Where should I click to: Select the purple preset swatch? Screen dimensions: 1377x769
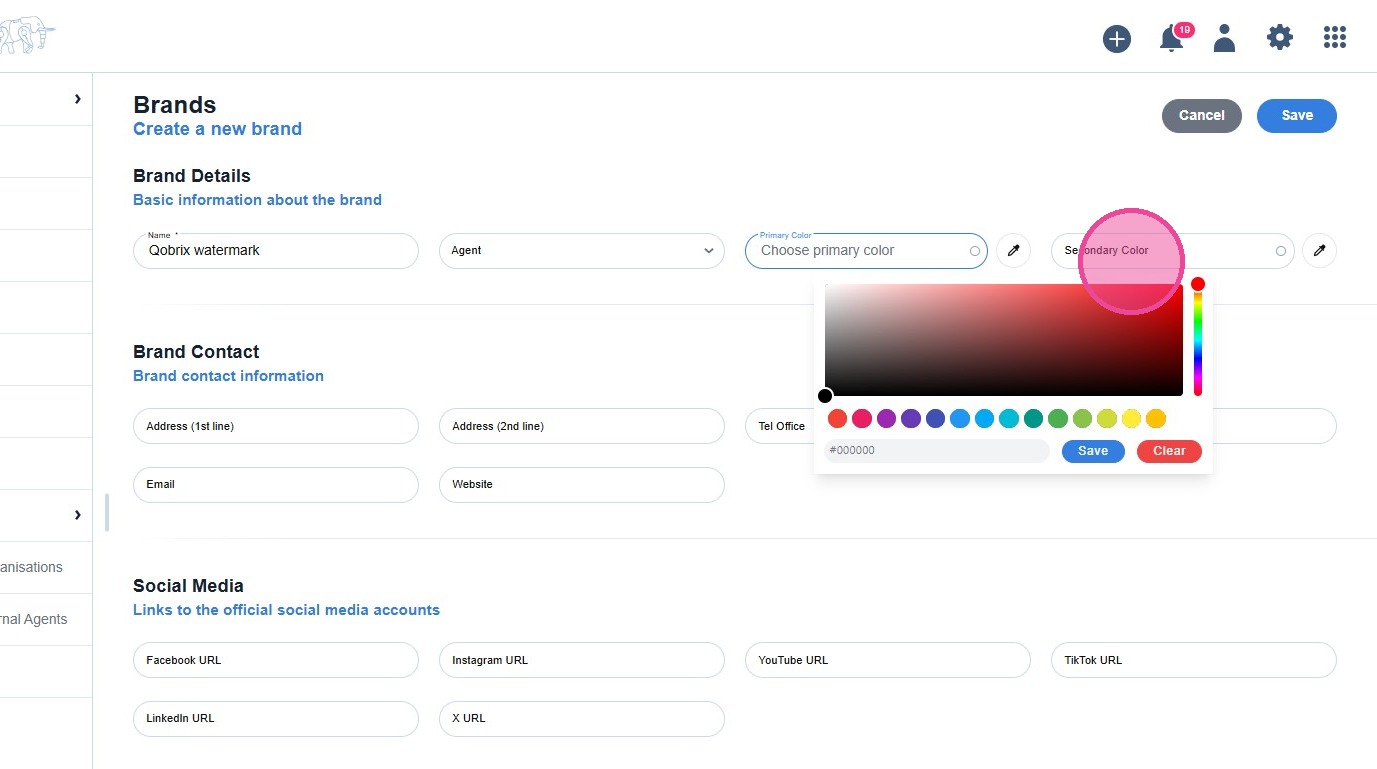coord(886,419)
